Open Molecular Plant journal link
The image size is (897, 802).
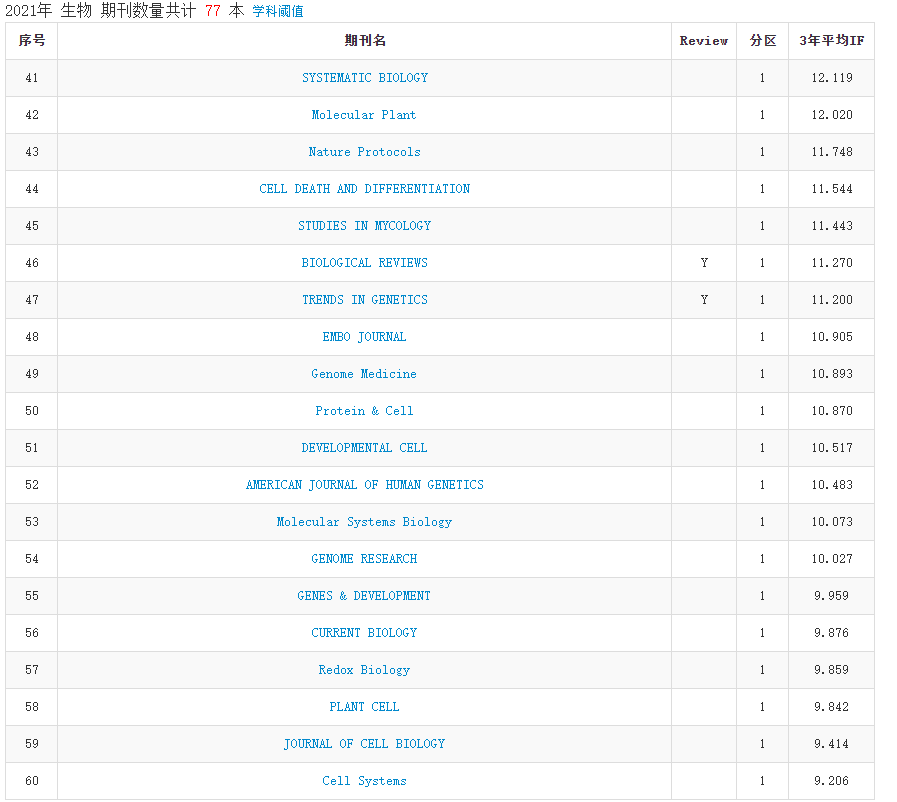pyautogui.click(x=364, y=115)
